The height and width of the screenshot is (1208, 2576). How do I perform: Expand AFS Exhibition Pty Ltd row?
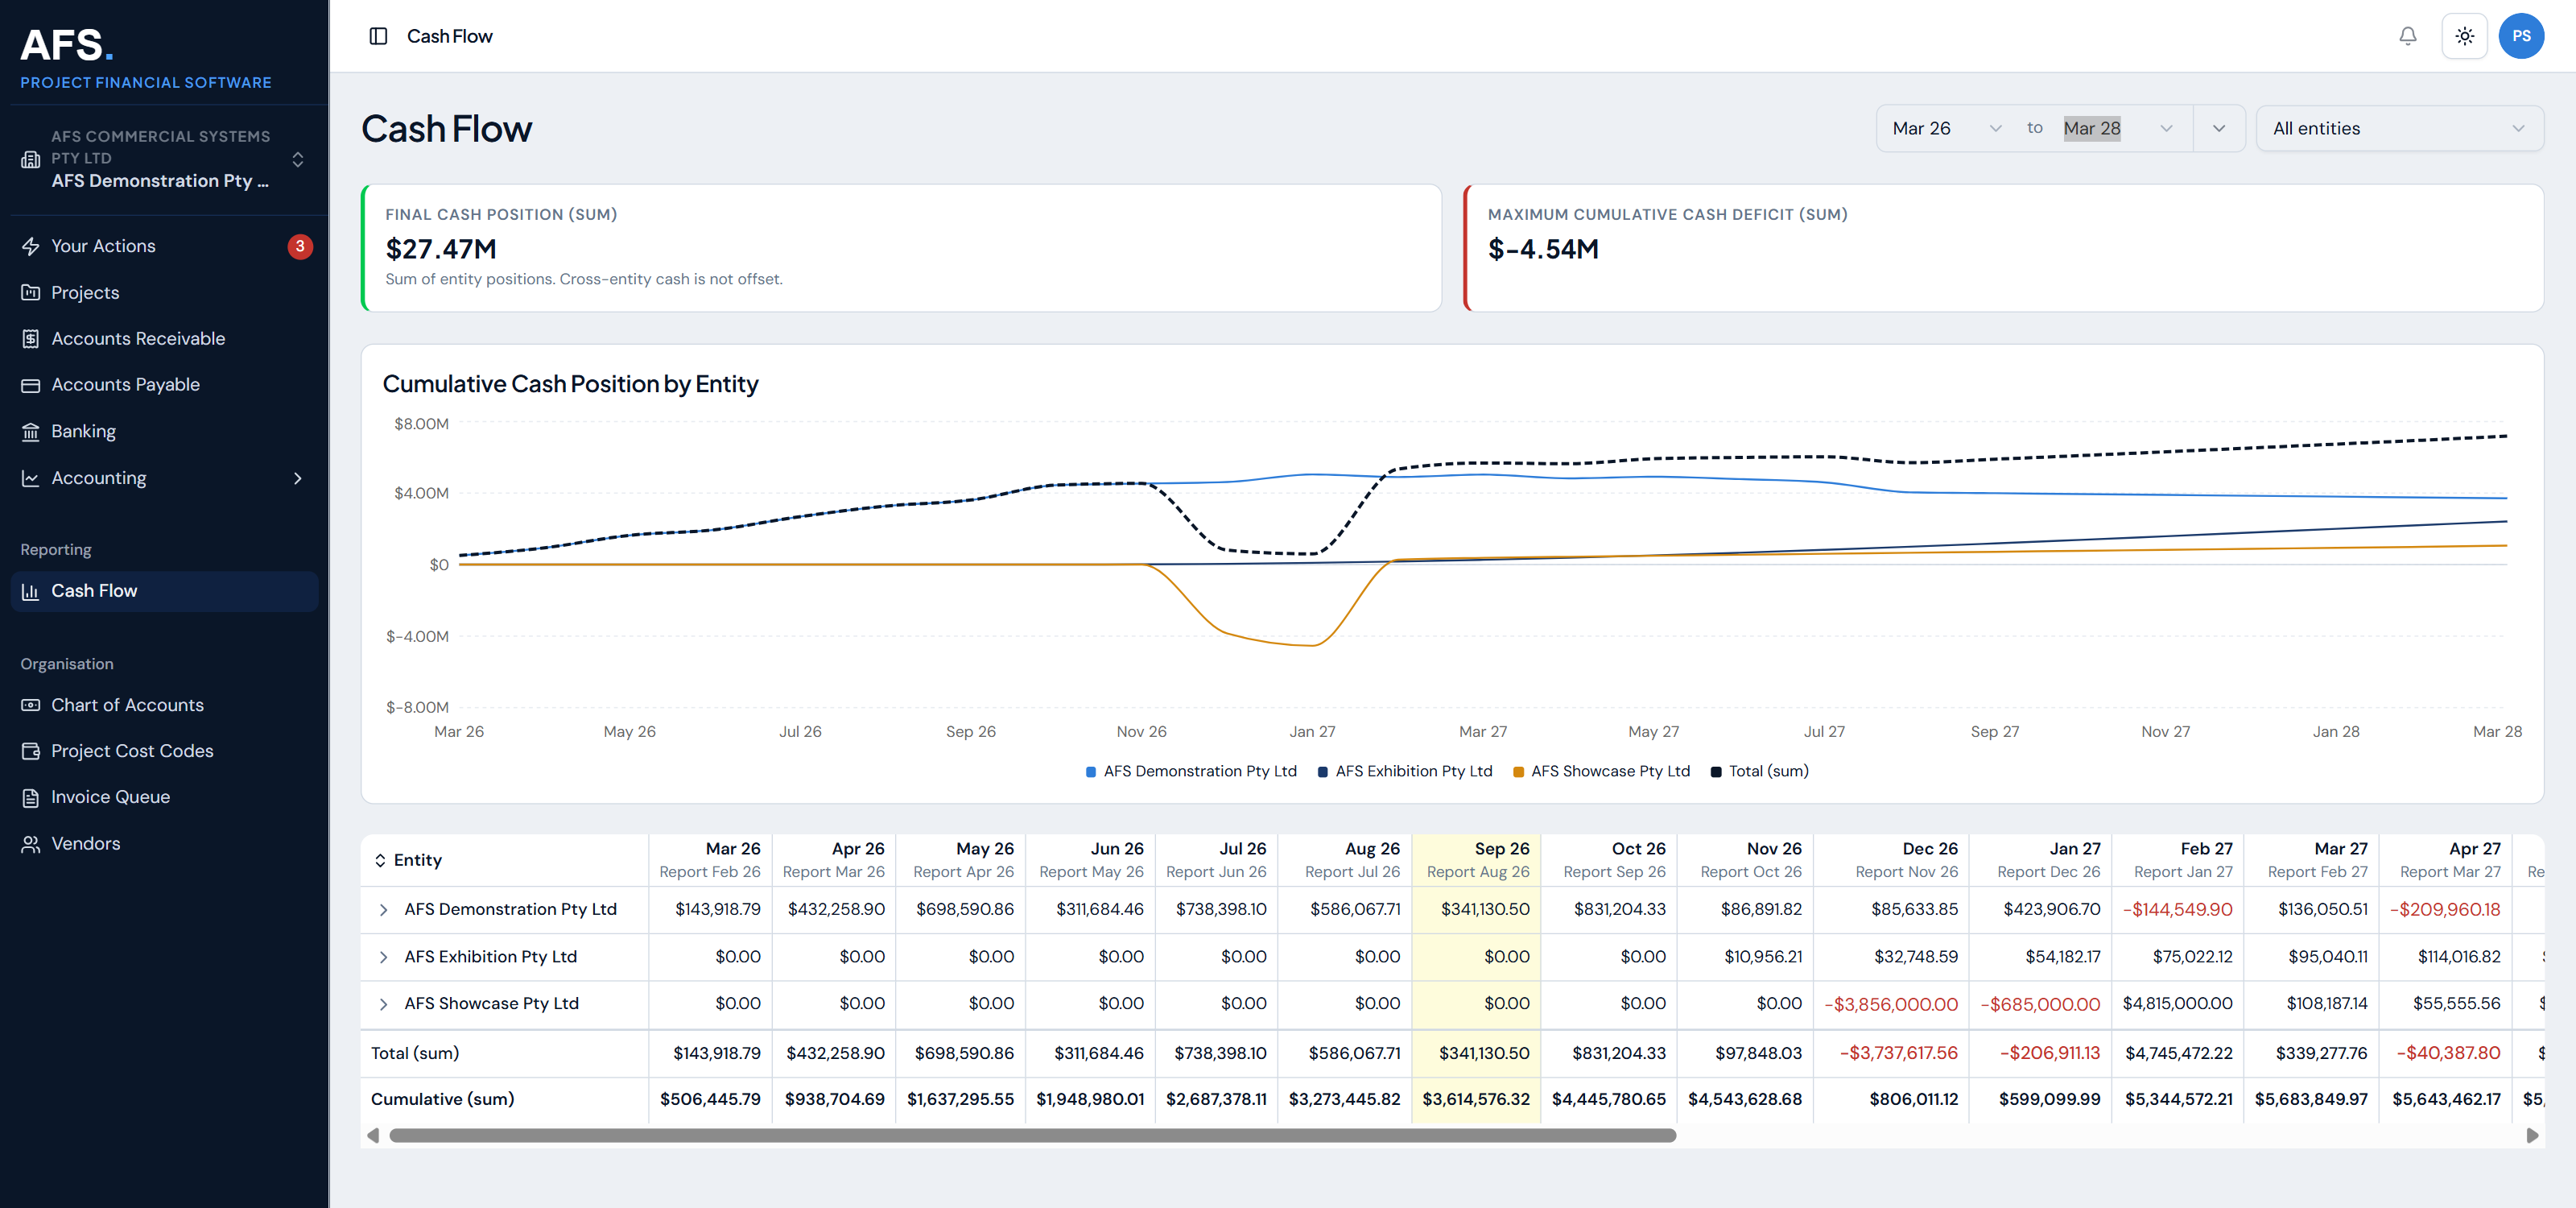click(x=383, y=957)
